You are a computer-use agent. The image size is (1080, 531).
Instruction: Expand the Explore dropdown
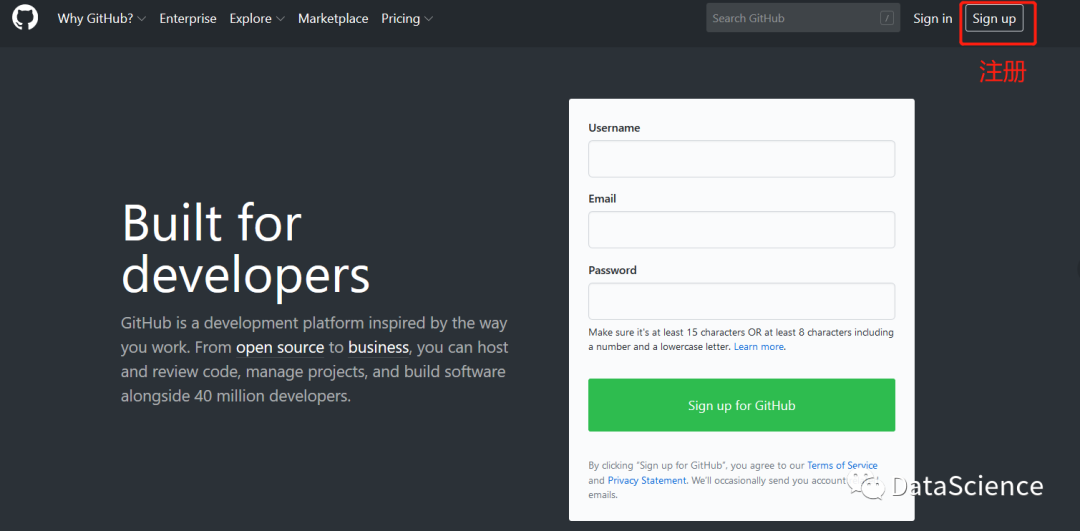[x=257, y=19]
